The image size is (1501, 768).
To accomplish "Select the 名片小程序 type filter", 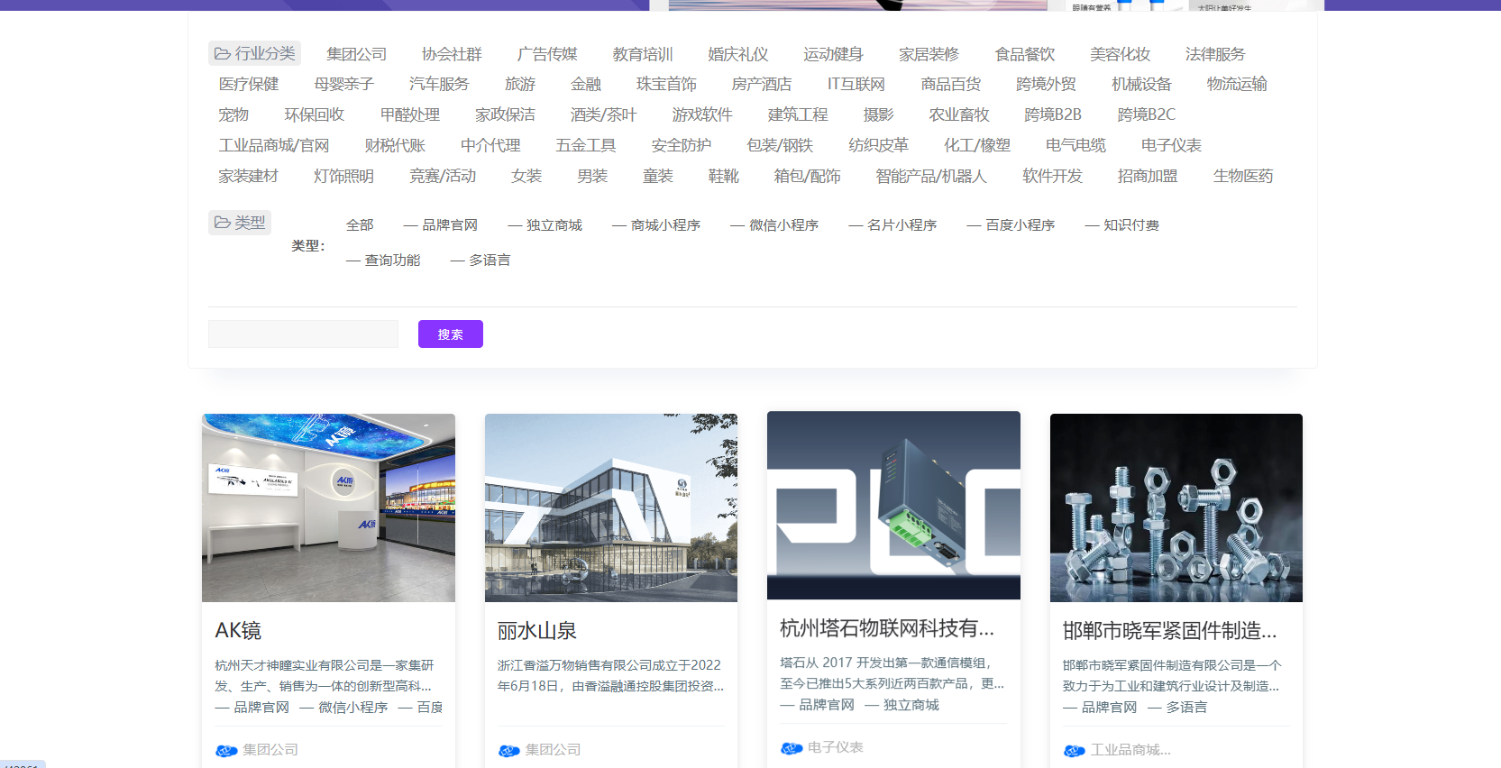I will coord(893,225).
